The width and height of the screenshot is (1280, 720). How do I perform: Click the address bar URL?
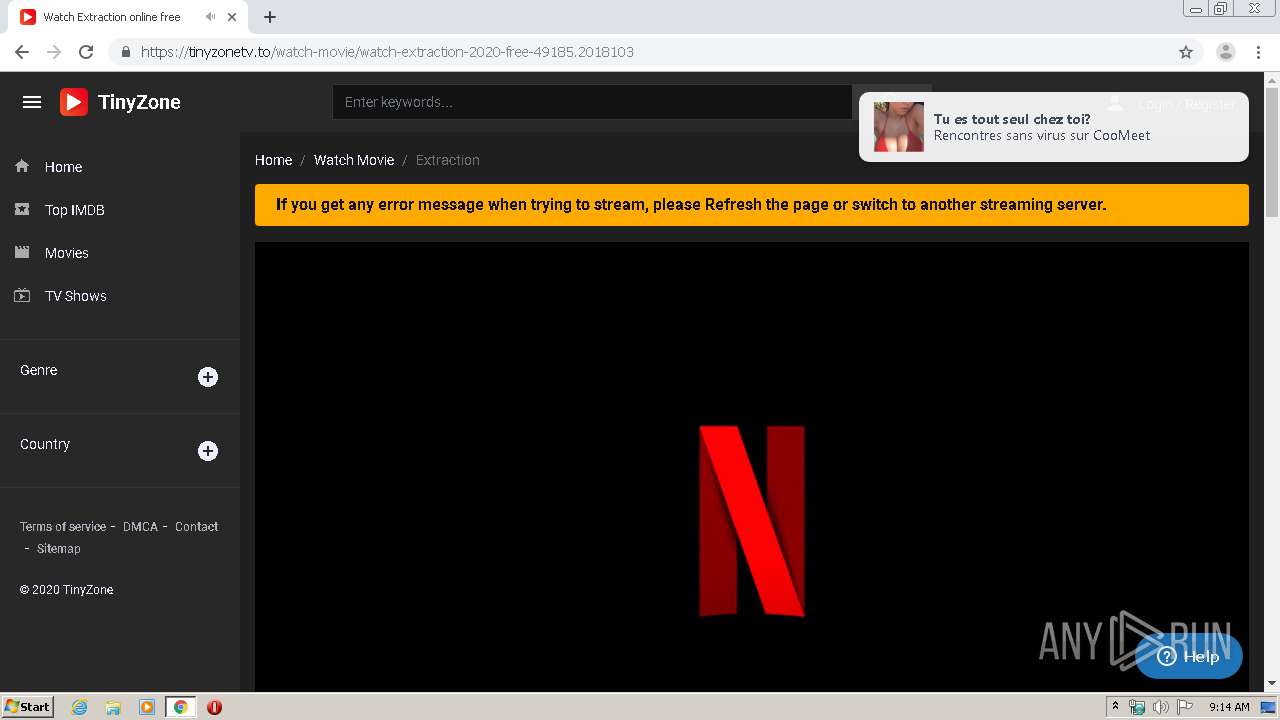pos(387,52)
